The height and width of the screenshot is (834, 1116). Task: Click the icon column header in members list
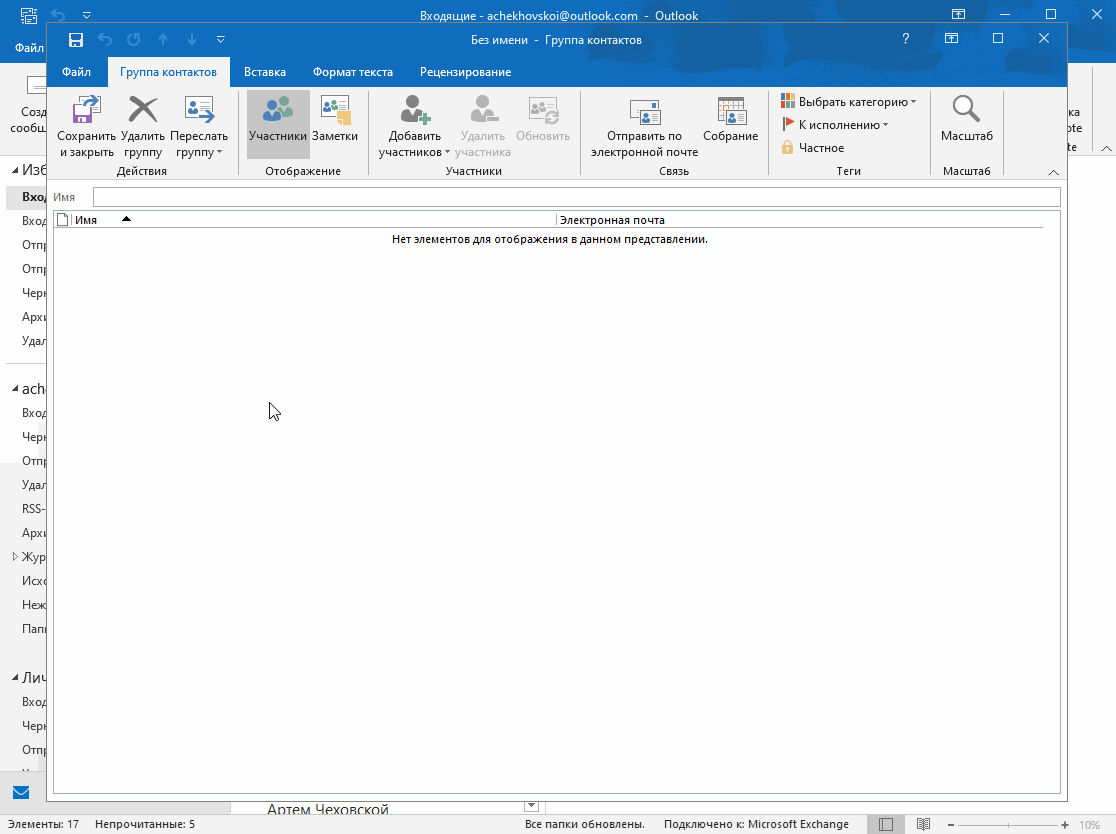[x=63, y=220]
